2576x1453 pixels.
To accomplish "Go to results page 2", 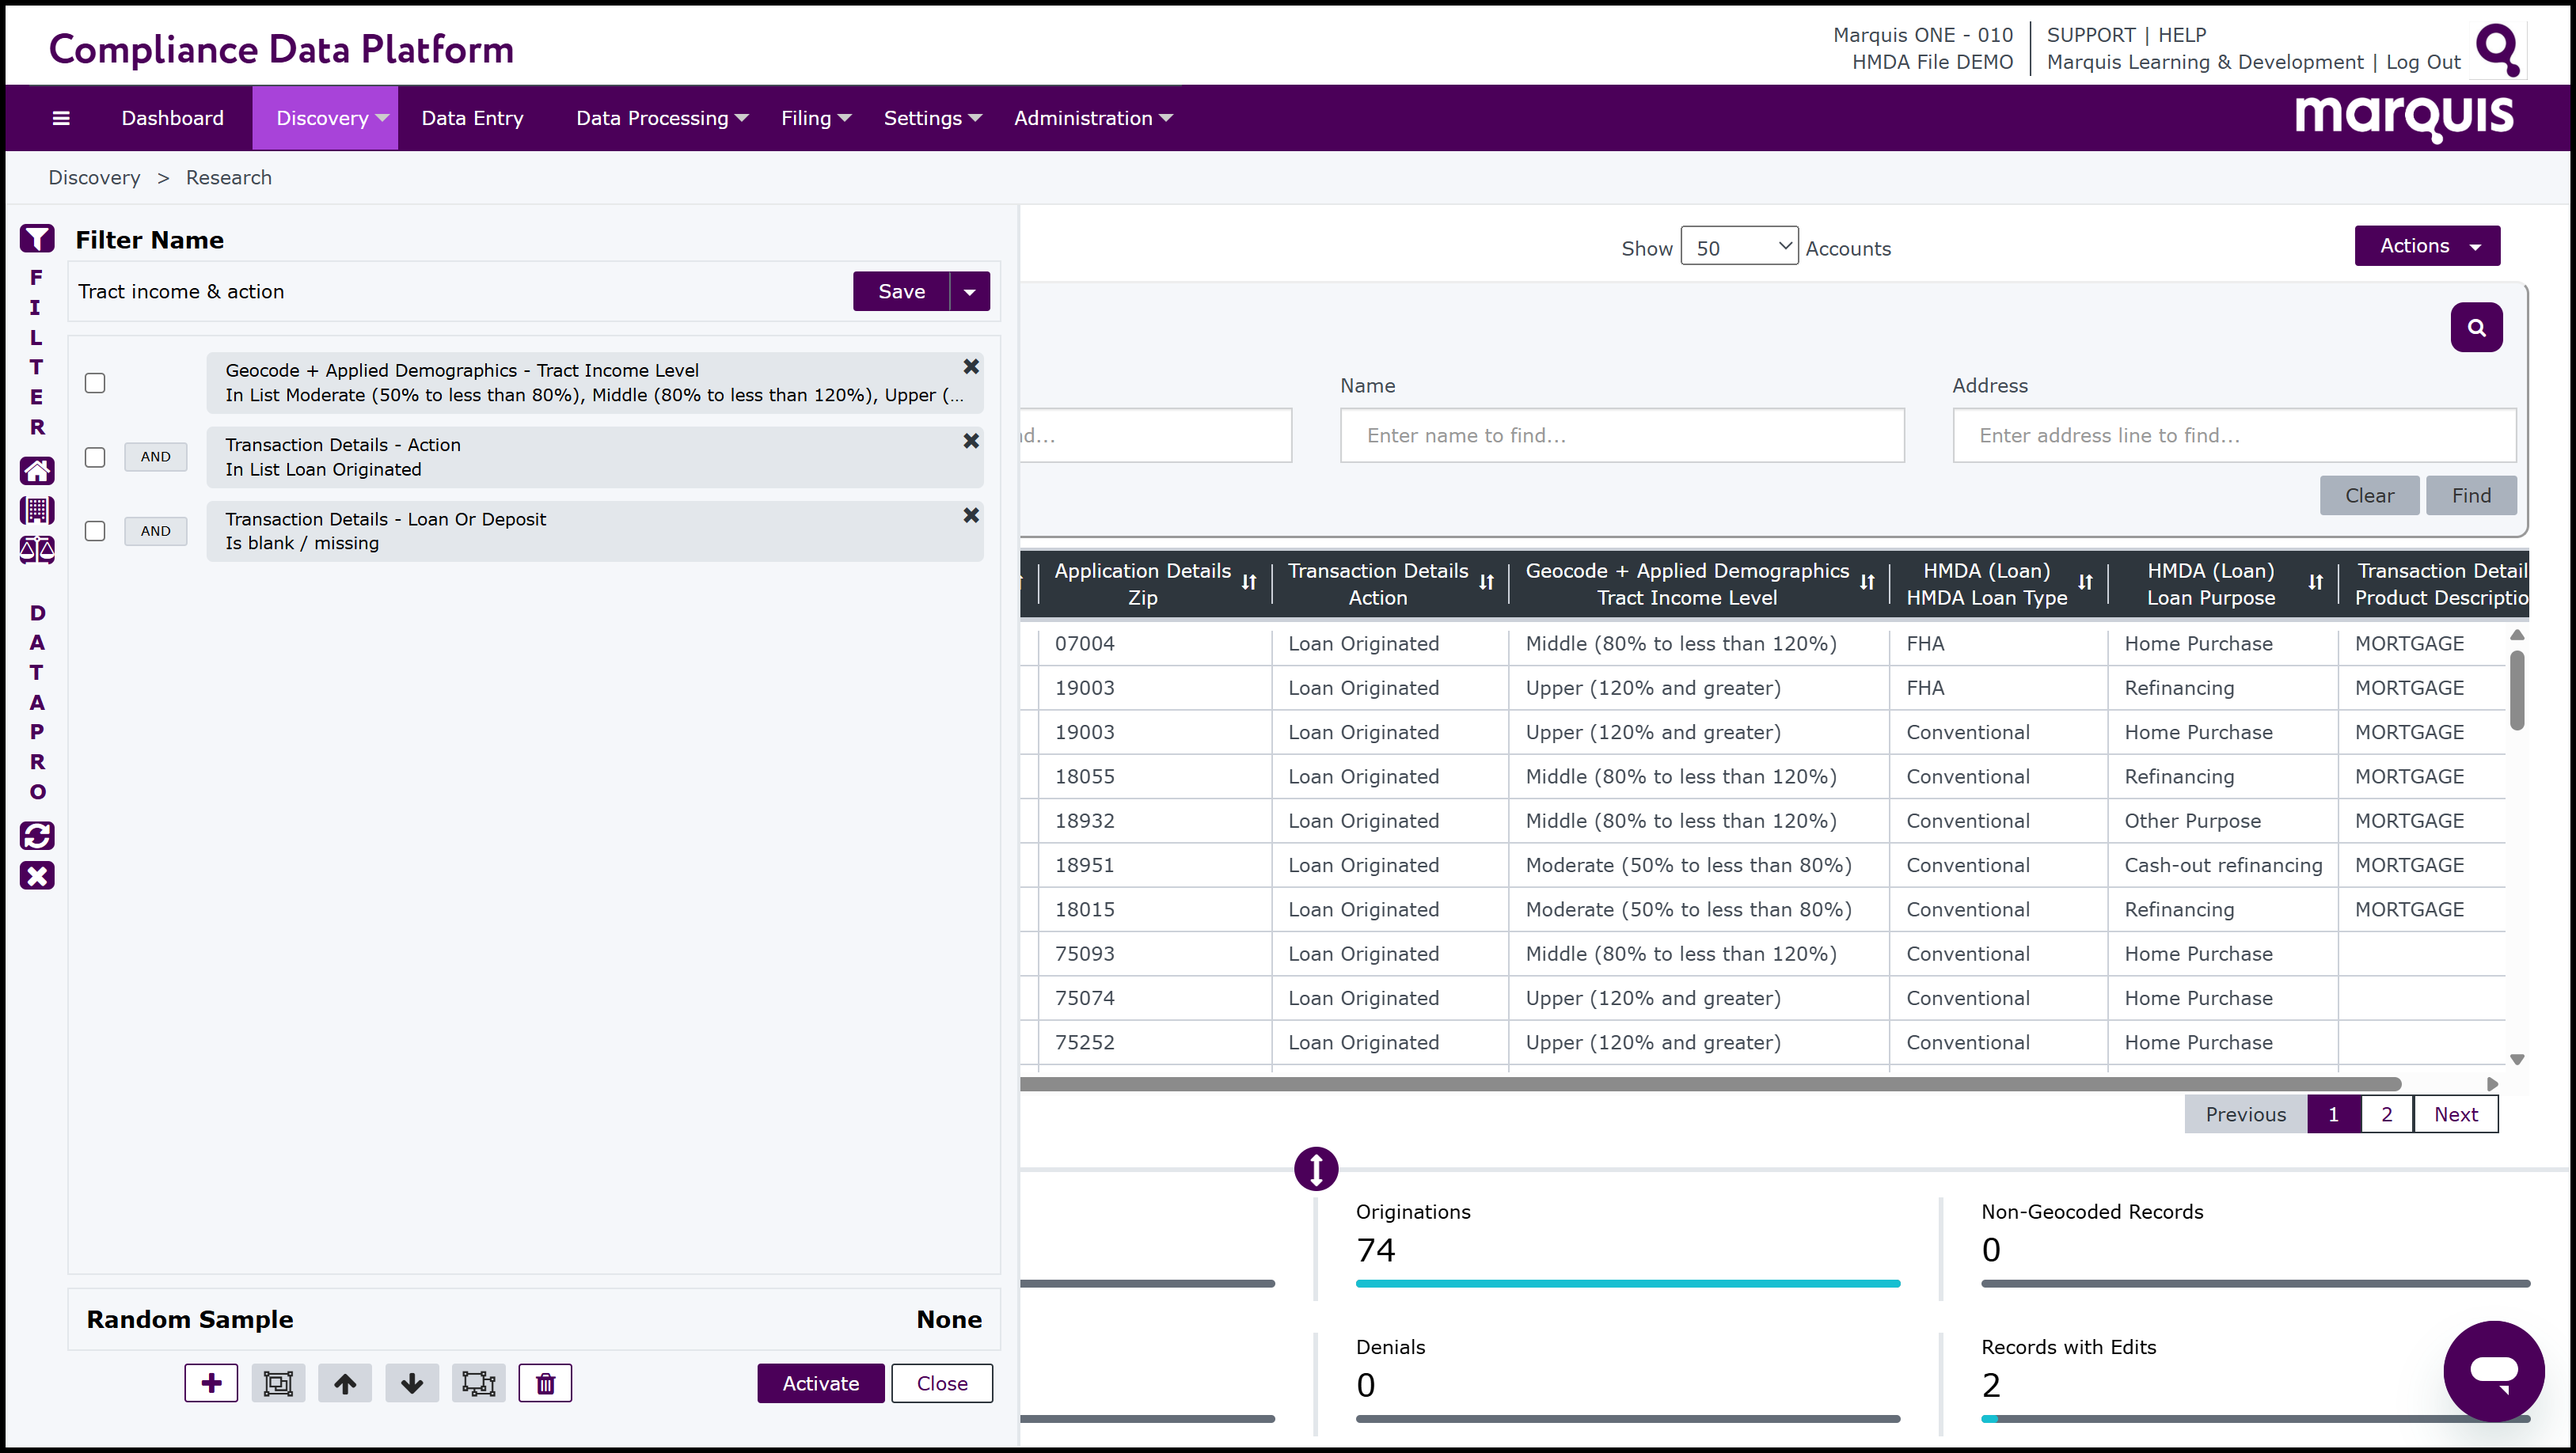I will point(2386,1114).
